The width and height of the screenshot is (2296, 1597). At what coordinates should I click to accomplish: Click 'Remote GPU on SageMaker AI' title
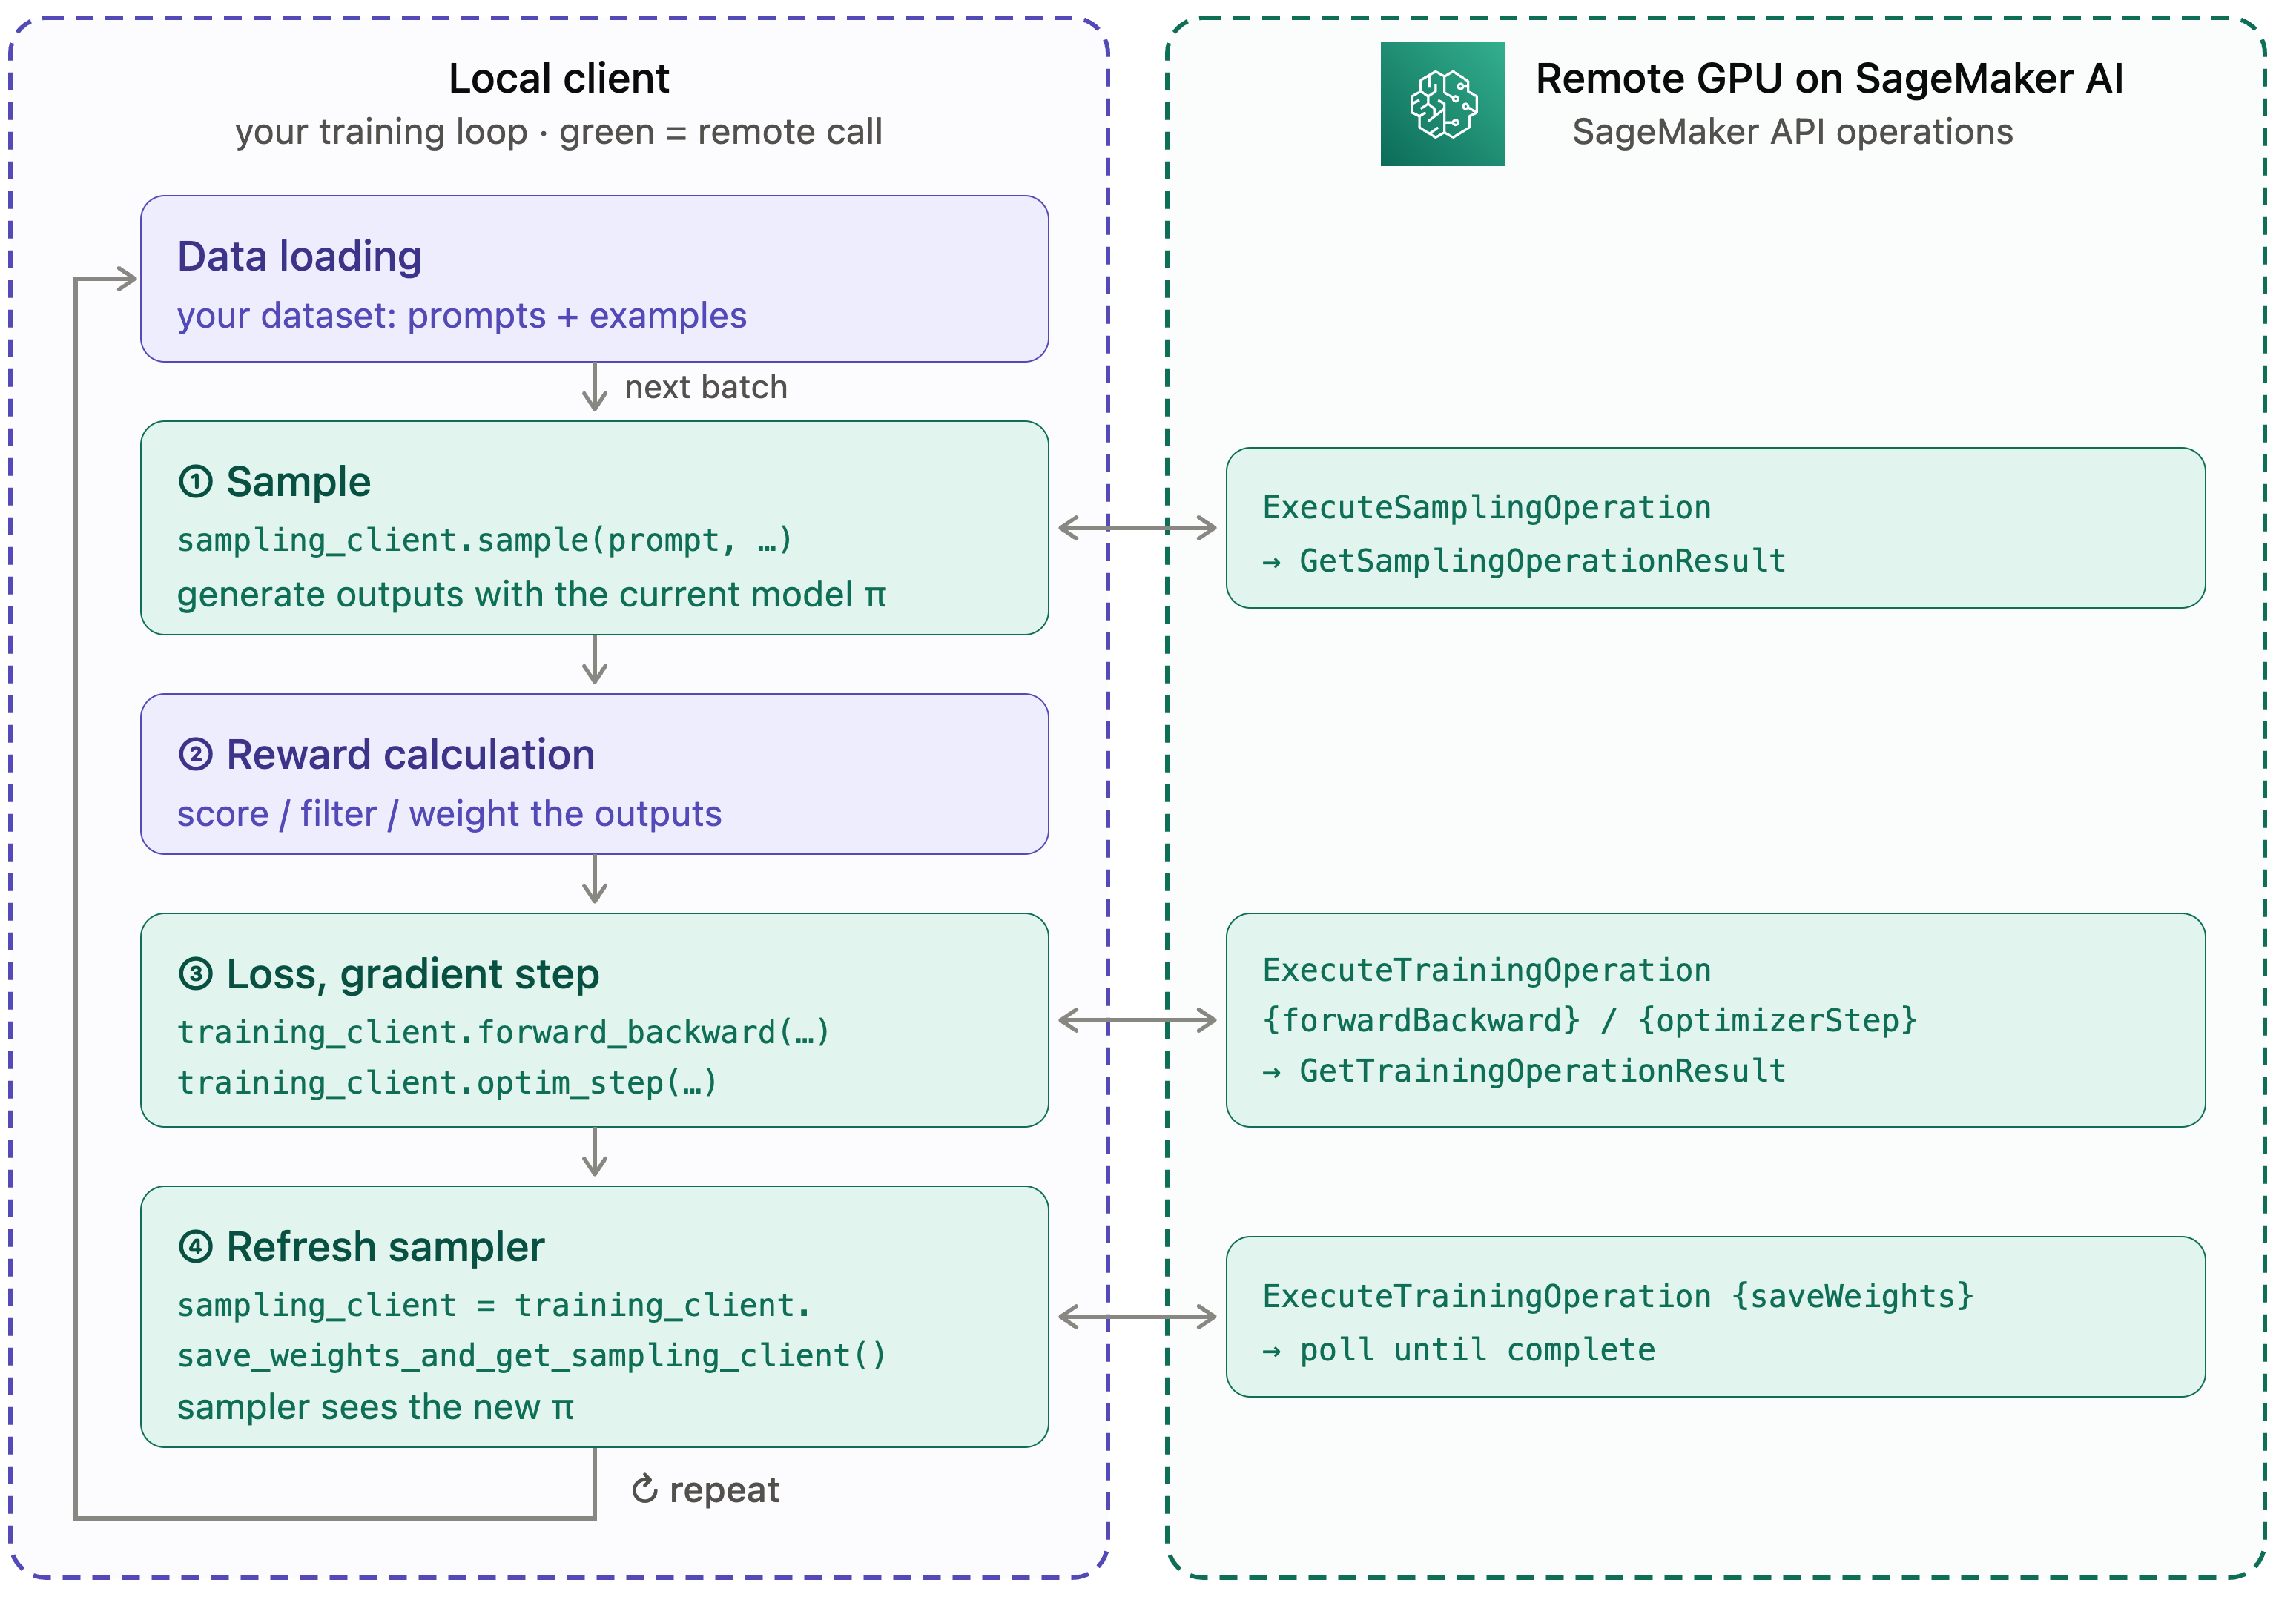click(1829, 79)
